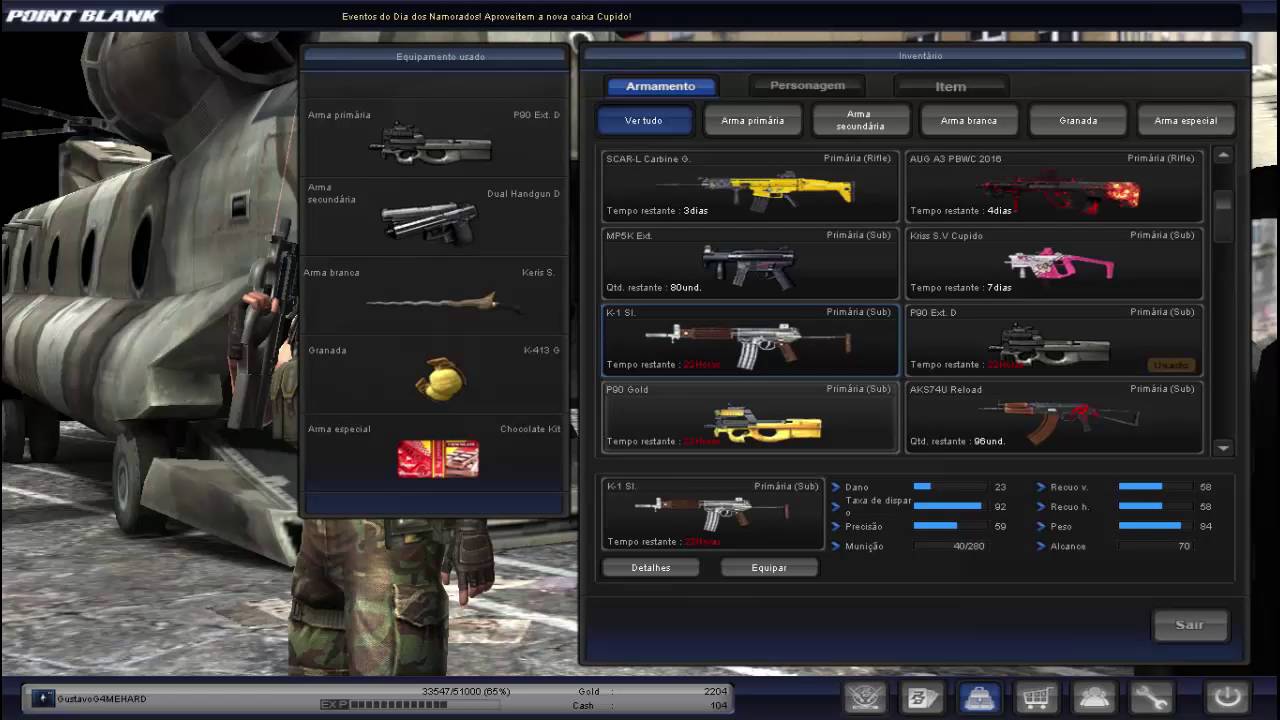Click the Alcance value 70
1280x720 pixels.
[1184, 546]
